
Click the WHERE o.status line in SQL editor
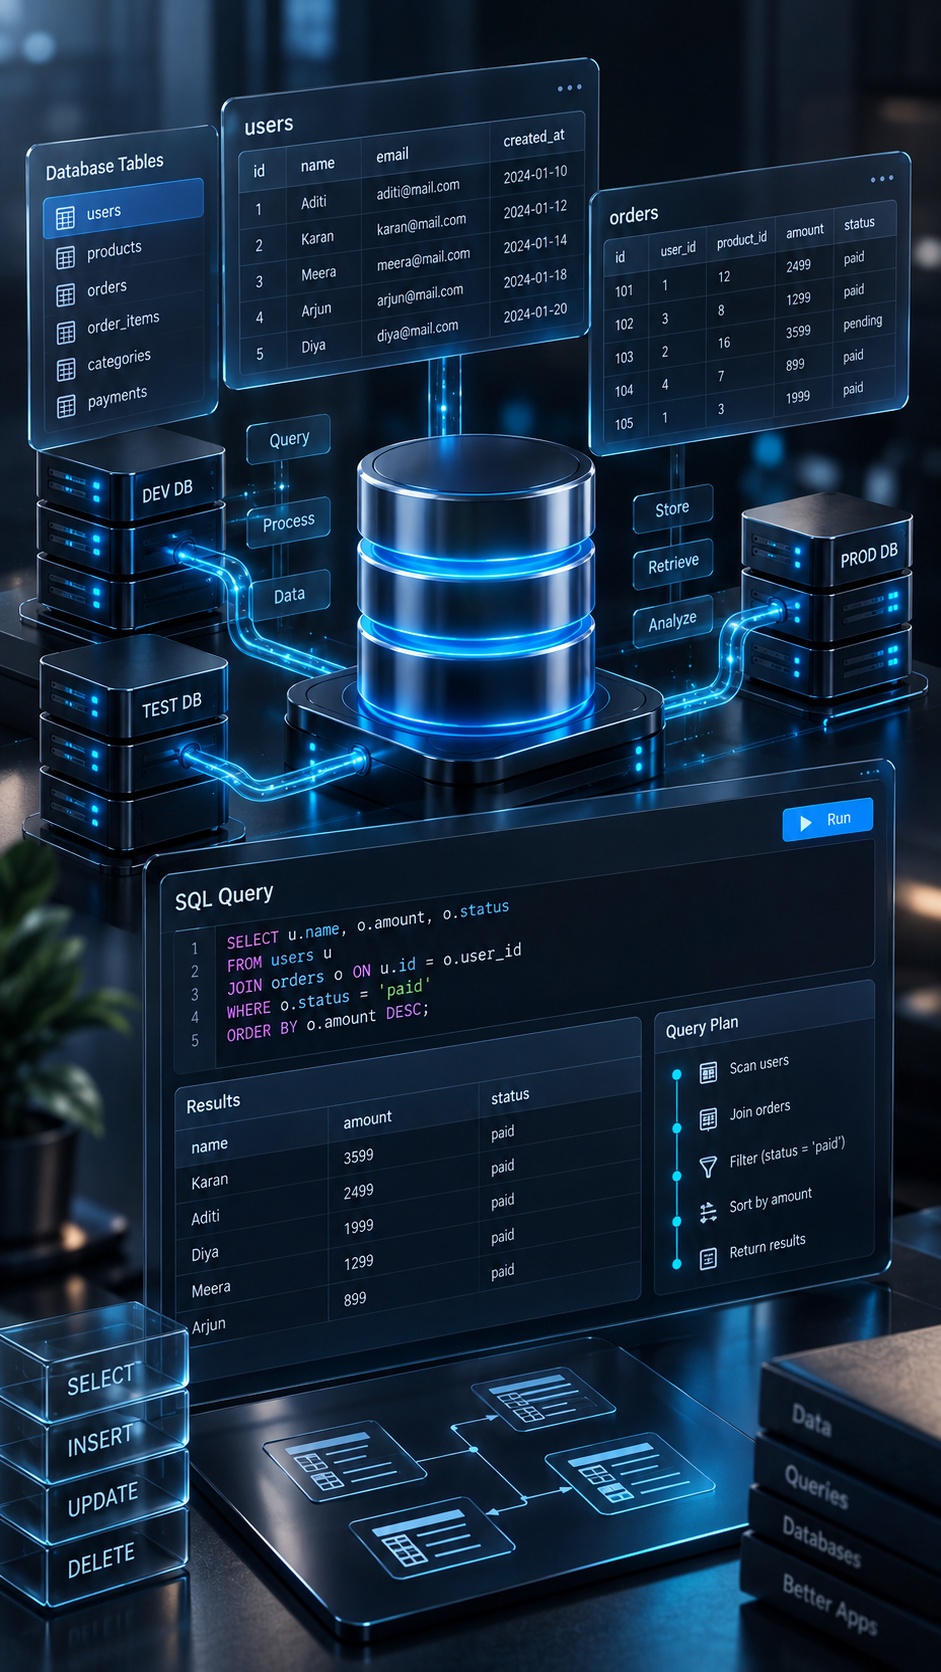click(328, 998)
